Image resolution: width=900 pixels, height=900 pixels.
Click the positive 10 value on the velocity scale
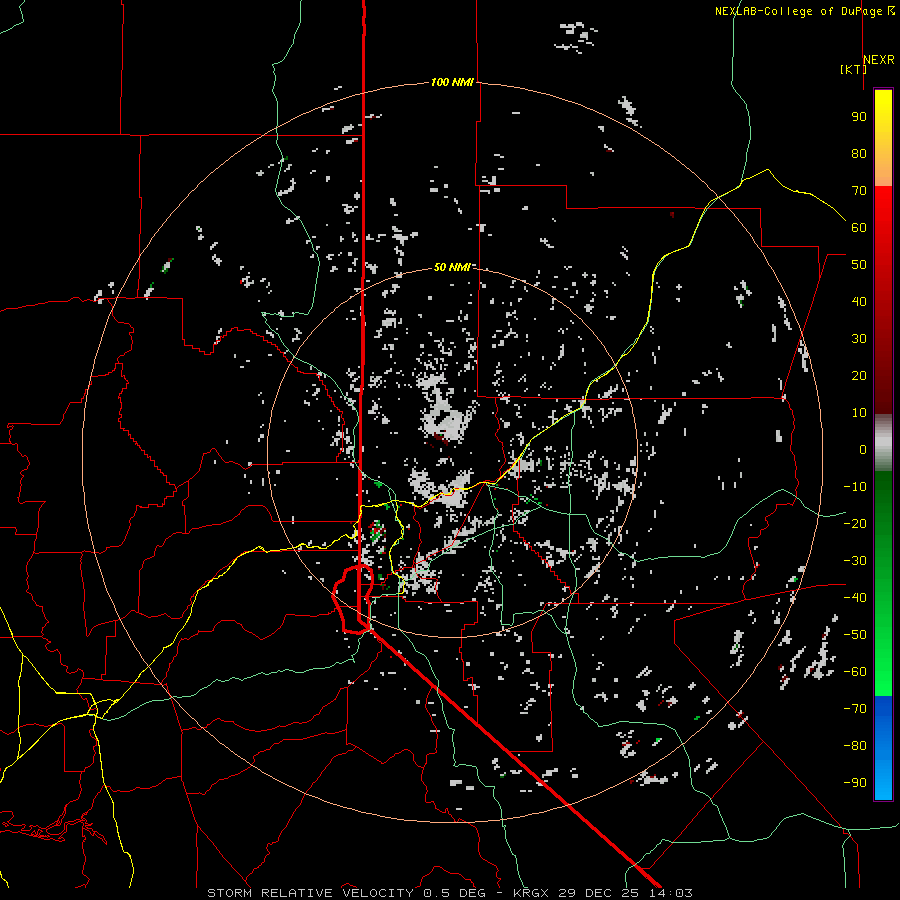[x=859, y=413]
